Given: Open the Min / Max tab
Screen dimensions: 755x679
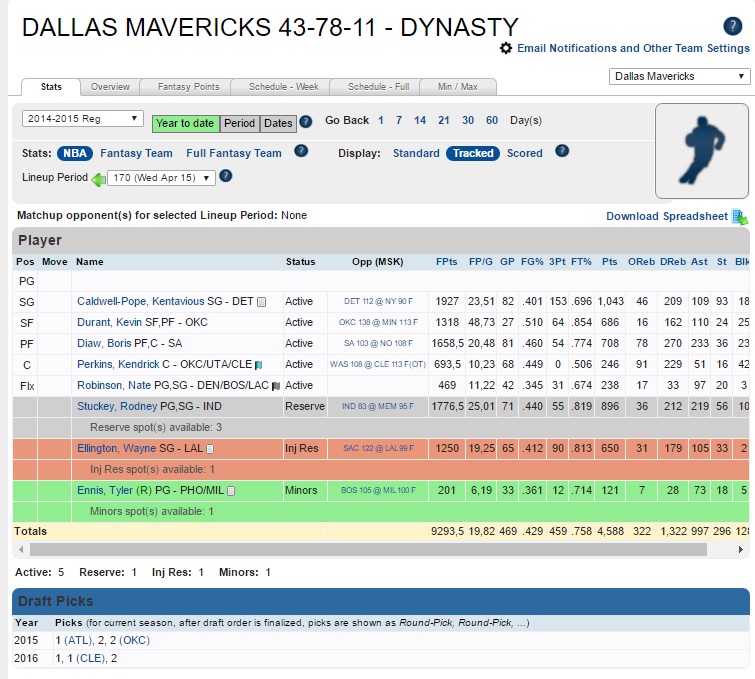Looking at the screenshot, I should (457, 87).
